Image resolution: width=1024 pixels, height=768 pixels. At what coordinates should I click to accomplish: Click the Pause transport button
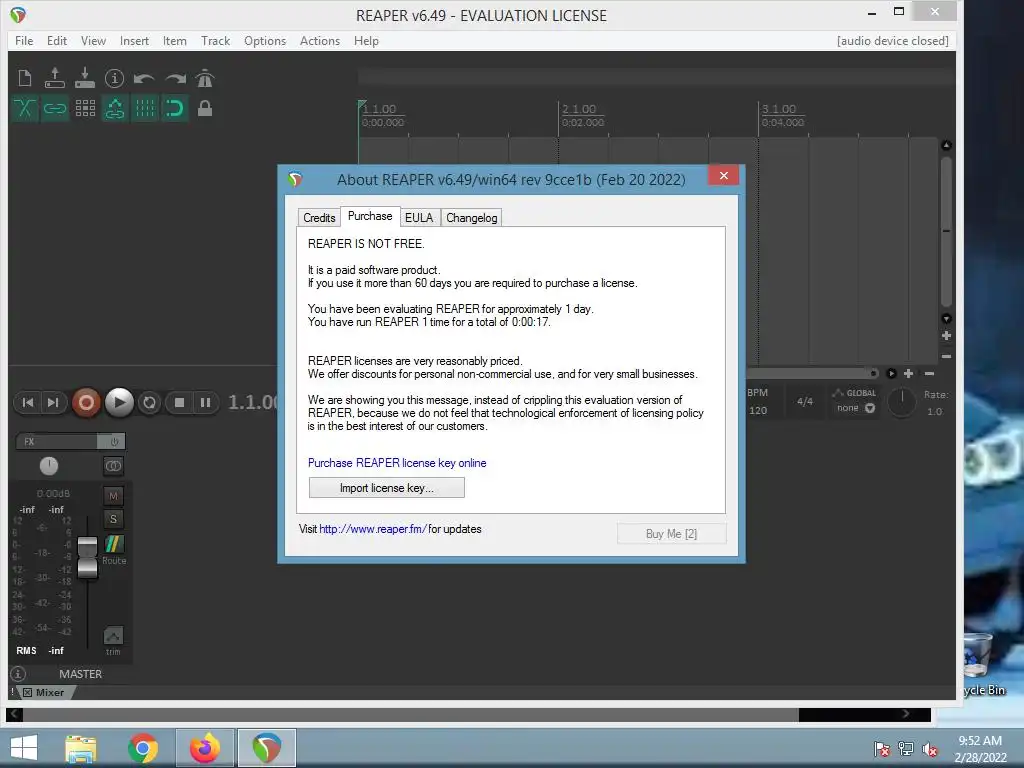point(205,403)
